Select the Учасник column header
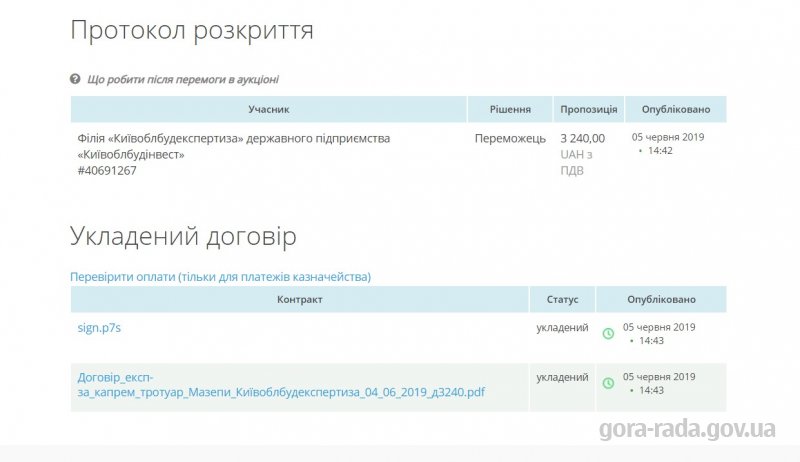Viewport: 800px width, 462px height. tap(269, 109)
